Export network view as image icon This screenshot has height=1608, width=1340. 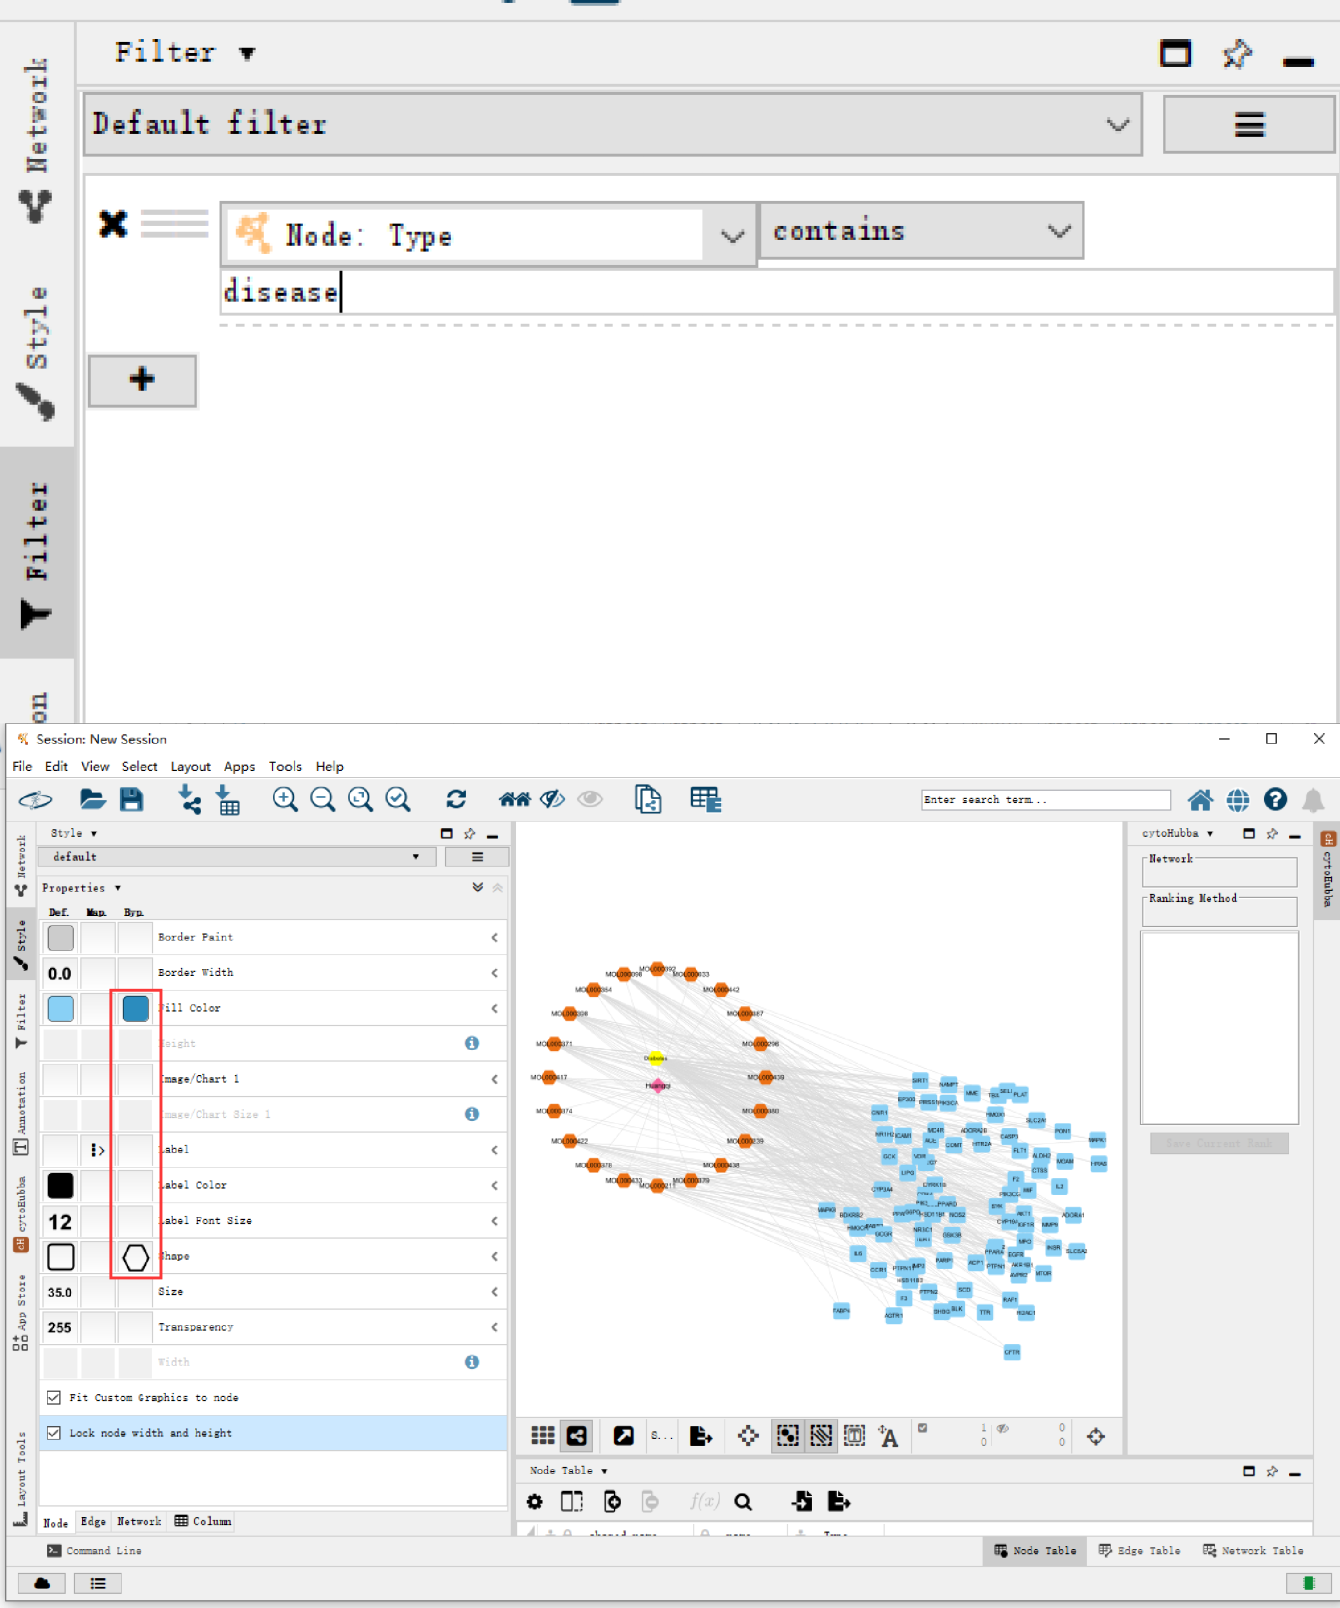(x=701, y=1436)
